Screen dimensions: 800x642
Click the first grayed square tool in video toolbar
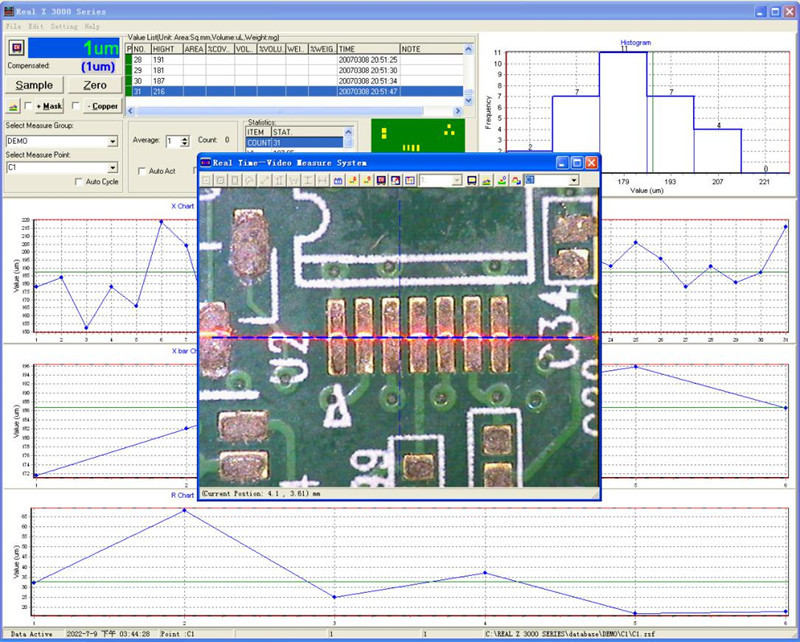click(x=208, y=180)
